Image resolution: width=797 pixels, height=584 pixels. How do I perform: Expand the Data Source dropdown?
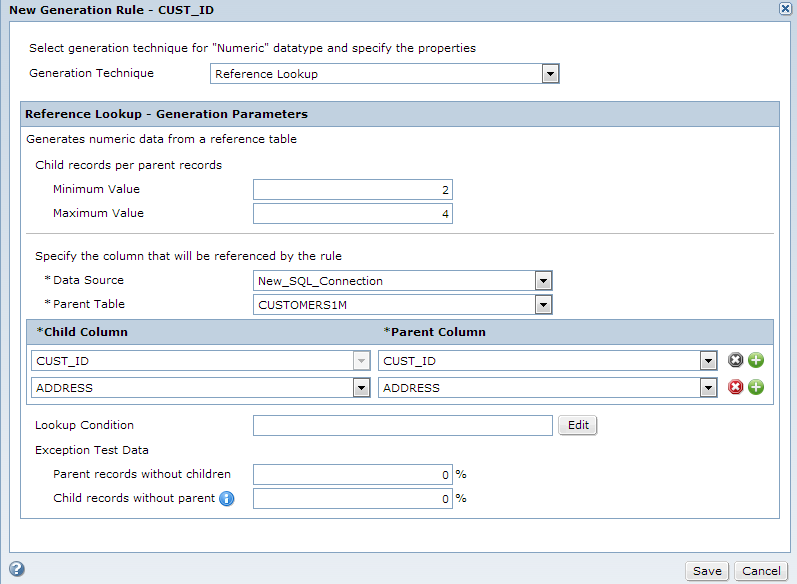(543, 281)
